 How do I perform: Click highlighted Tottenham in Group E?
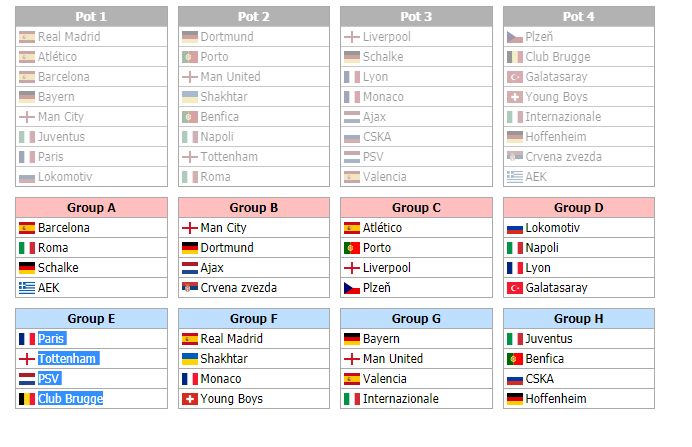pos(68,358)
